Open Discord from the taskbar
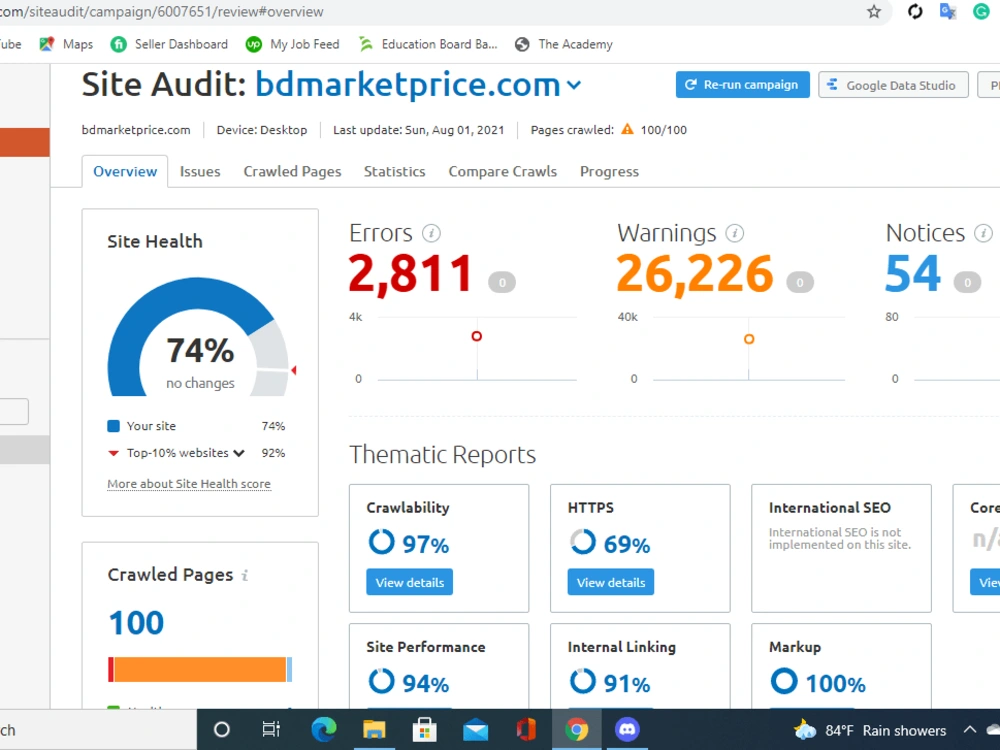Image resolution: width=1000 pixels, height=750 pixels. pyautogui.click(x=627, y=729)
